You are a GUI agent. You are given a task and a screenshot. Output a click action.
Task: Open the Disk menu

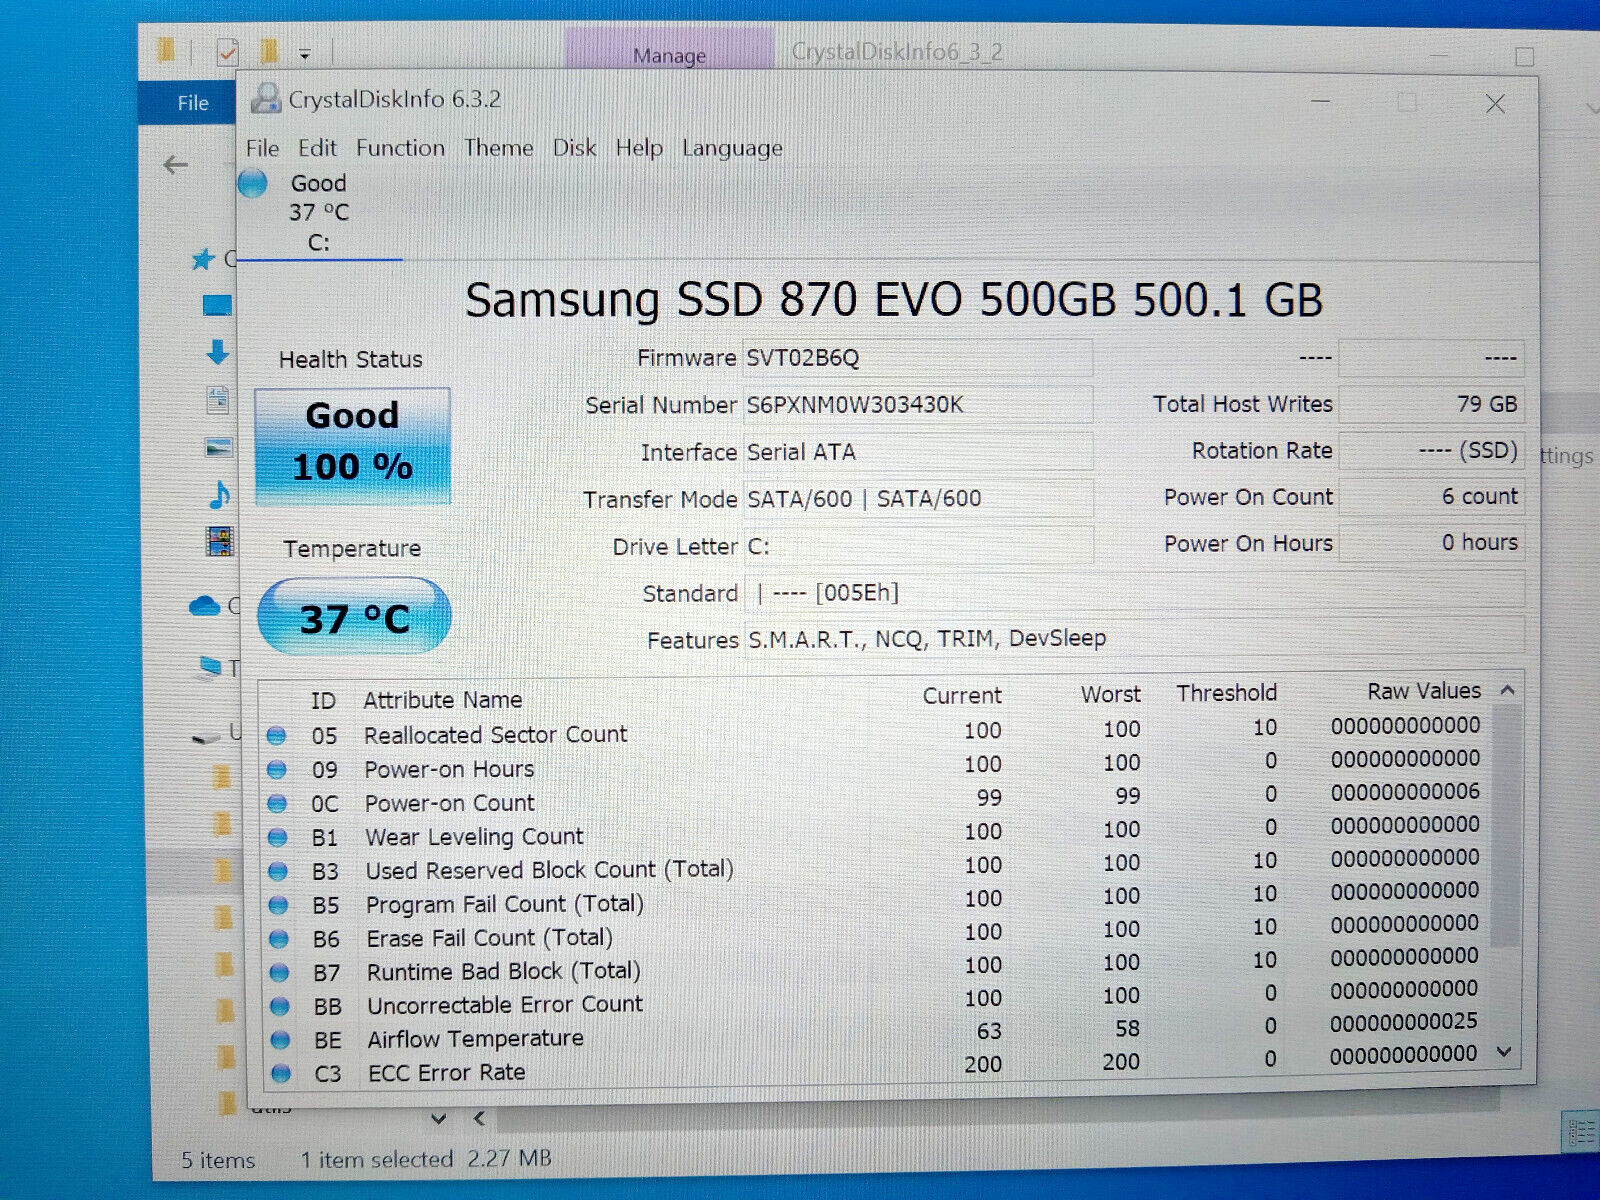(x=574, y=148)
